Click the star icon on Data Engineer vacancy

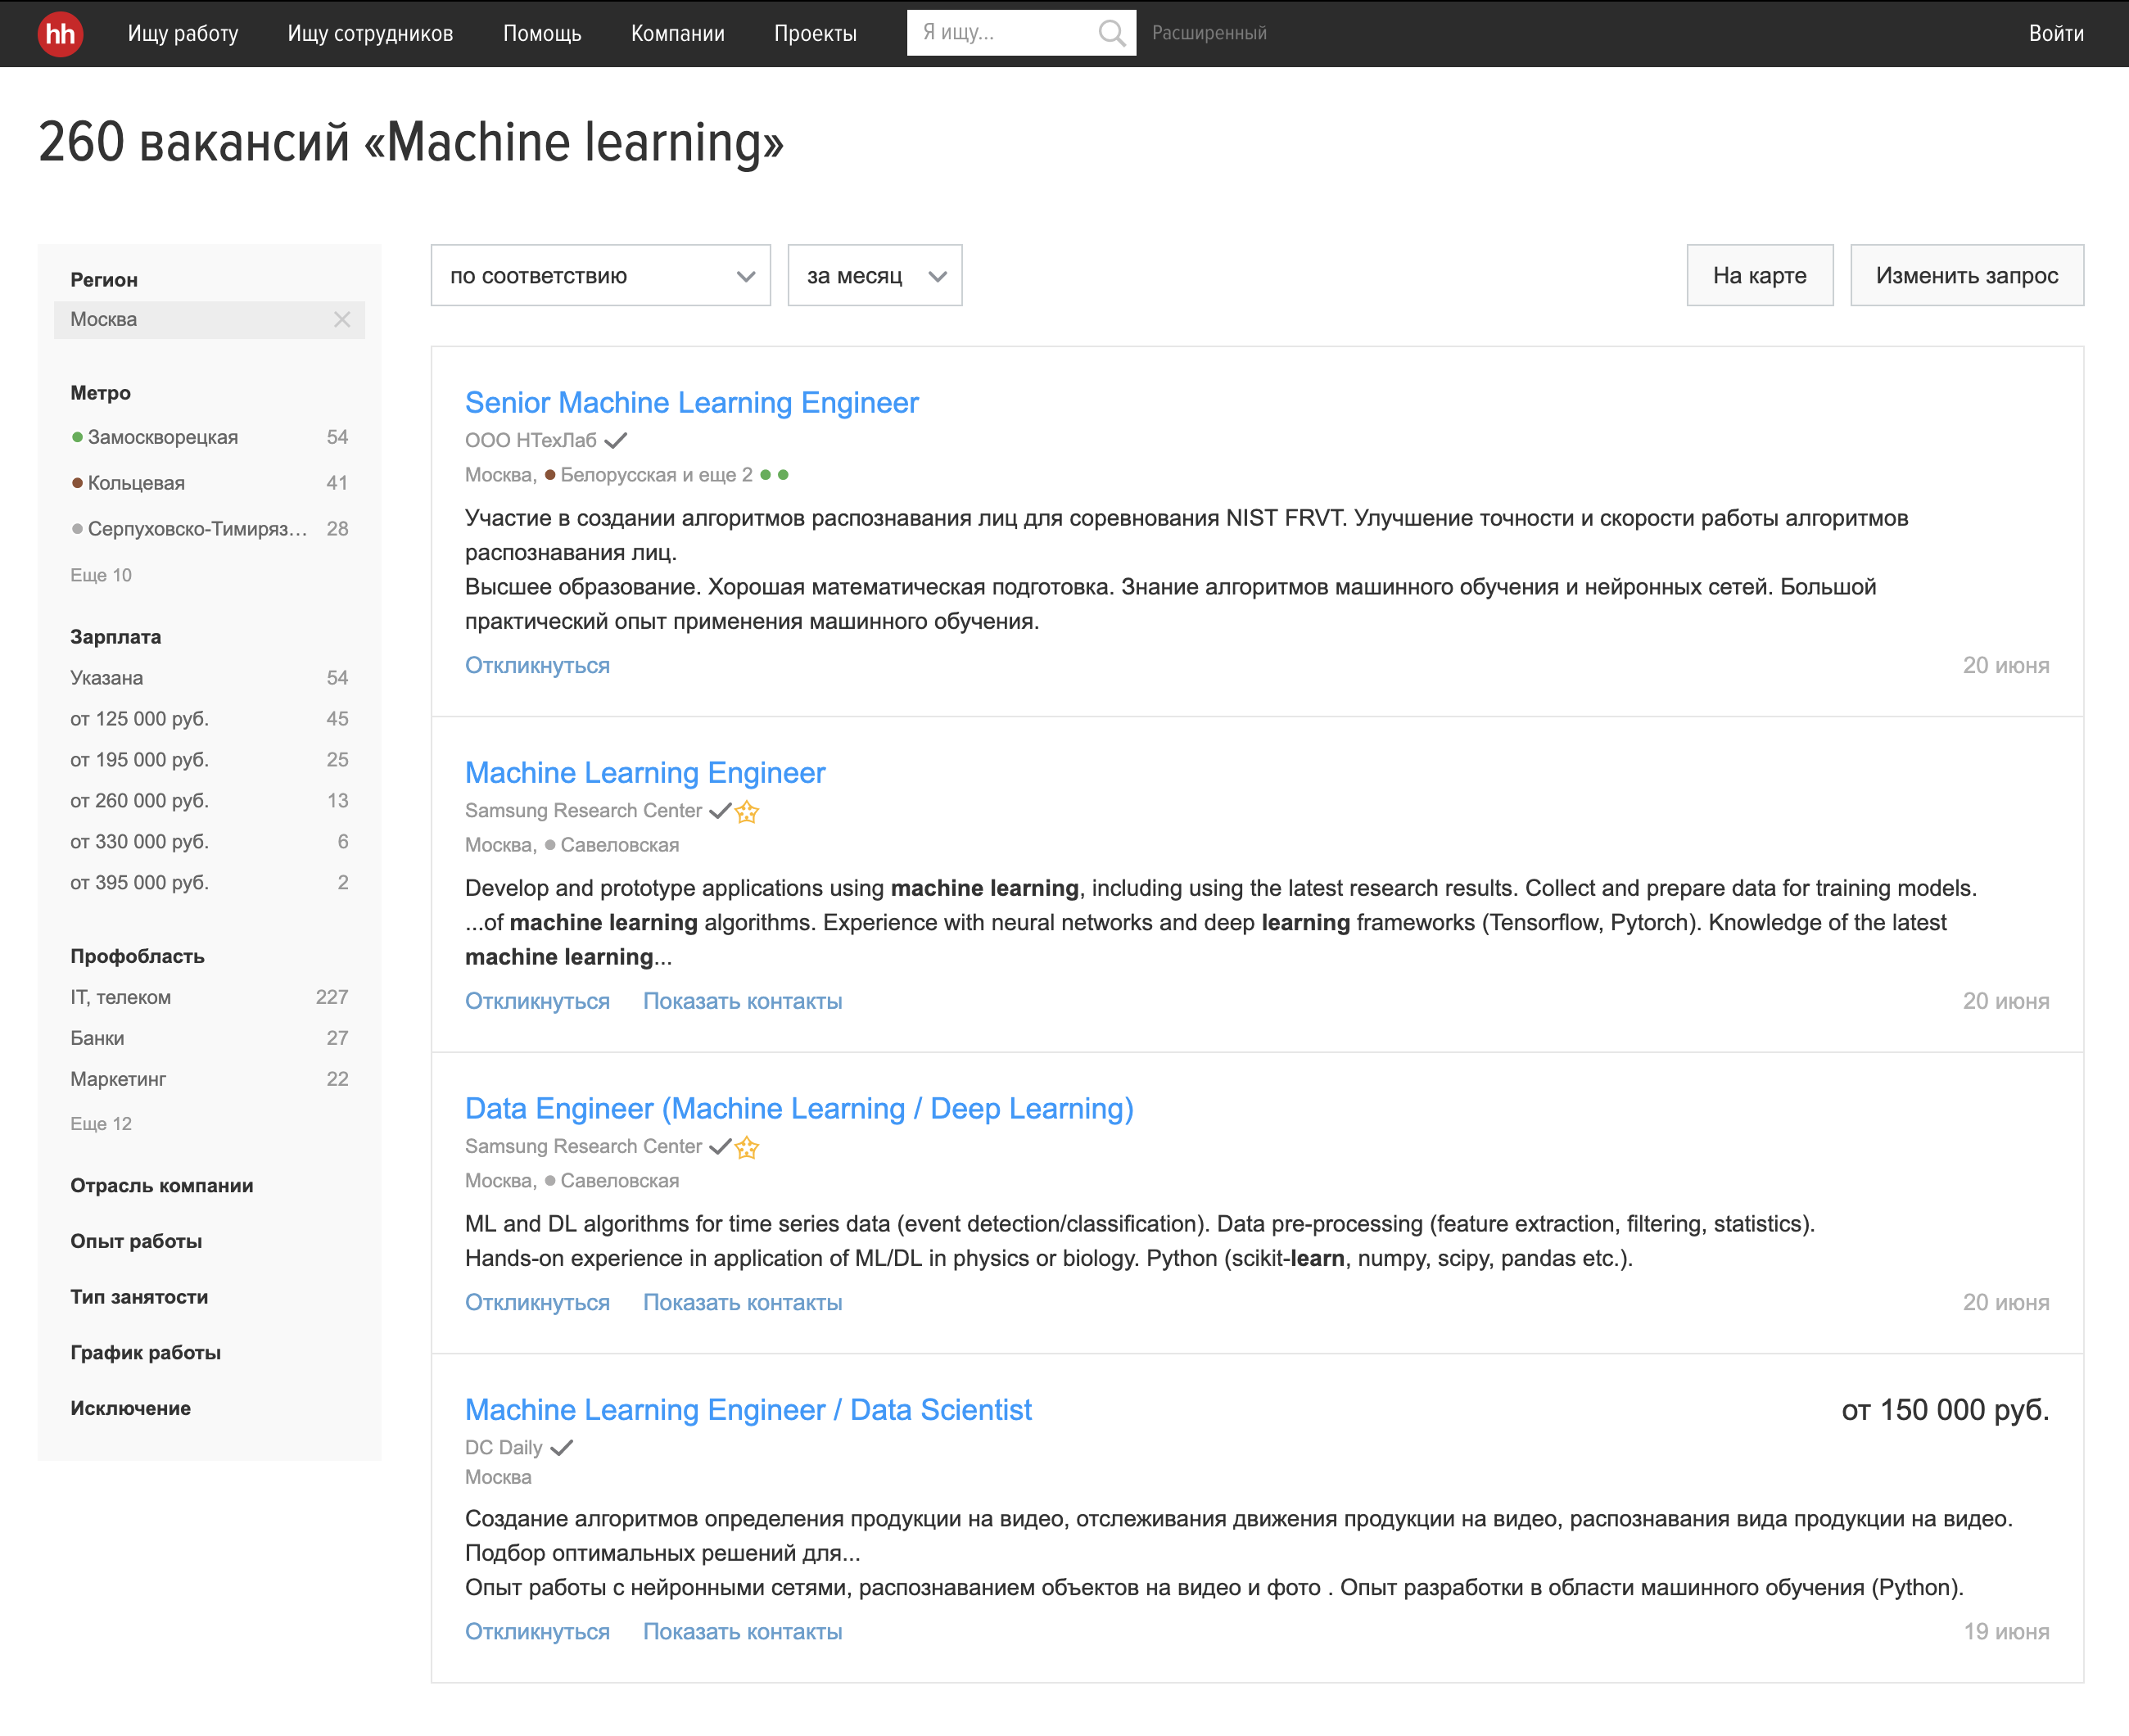(x=747, y=1147)
